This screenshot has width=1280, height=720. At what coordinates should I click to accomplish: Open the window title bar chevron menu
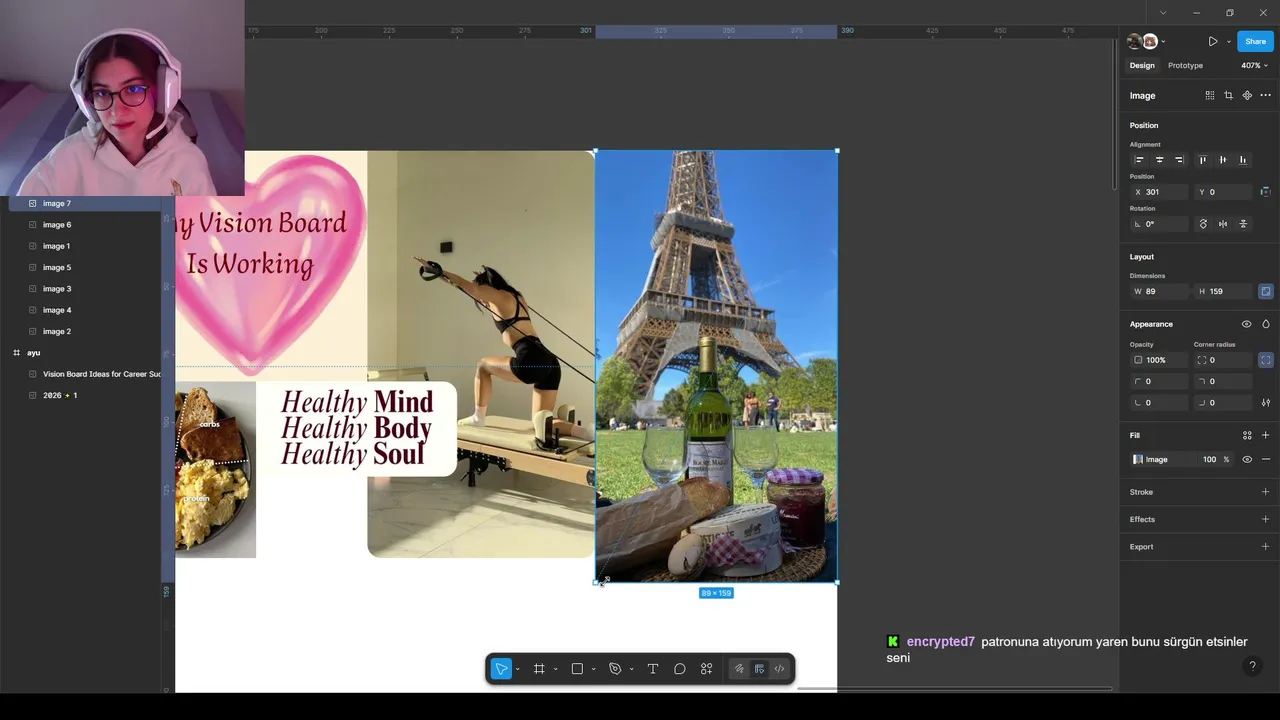1163,13
